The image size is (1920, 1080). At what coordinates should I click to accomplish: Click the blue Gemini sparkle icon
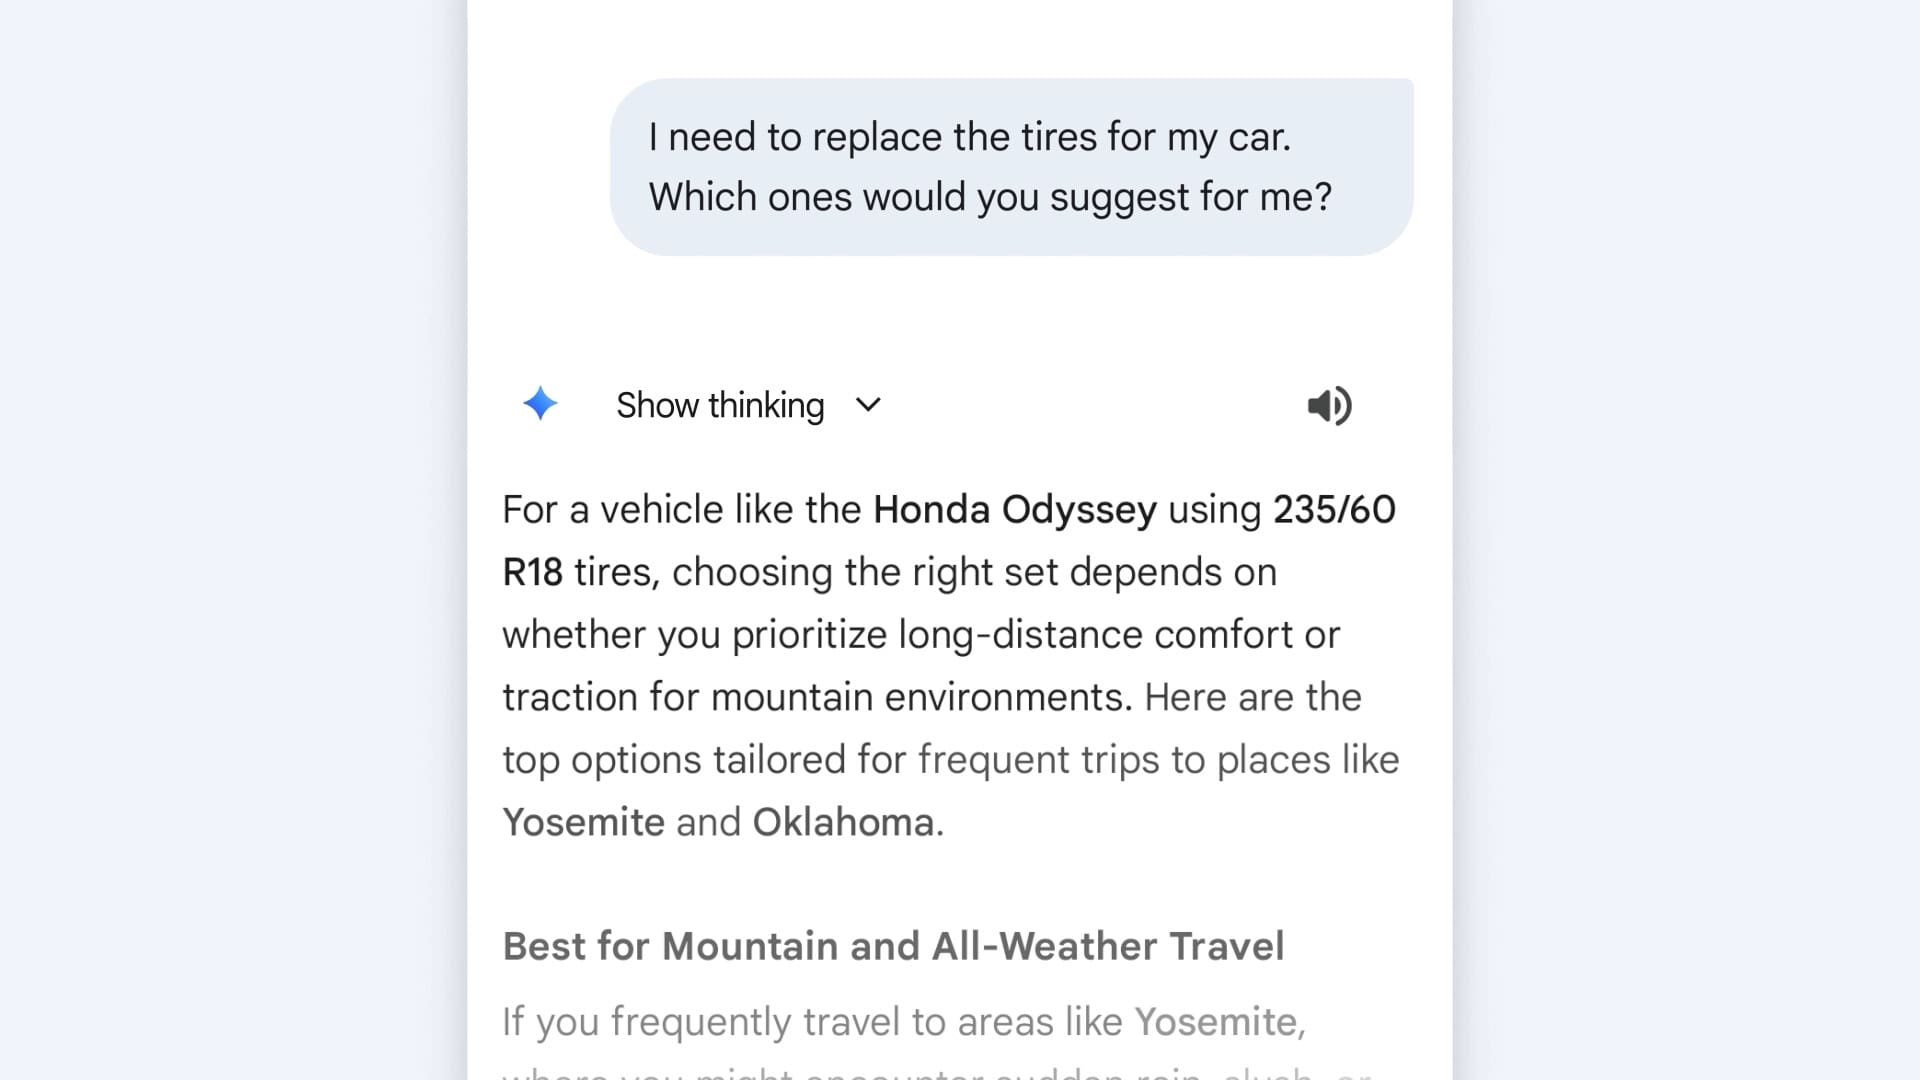(540, 404)
